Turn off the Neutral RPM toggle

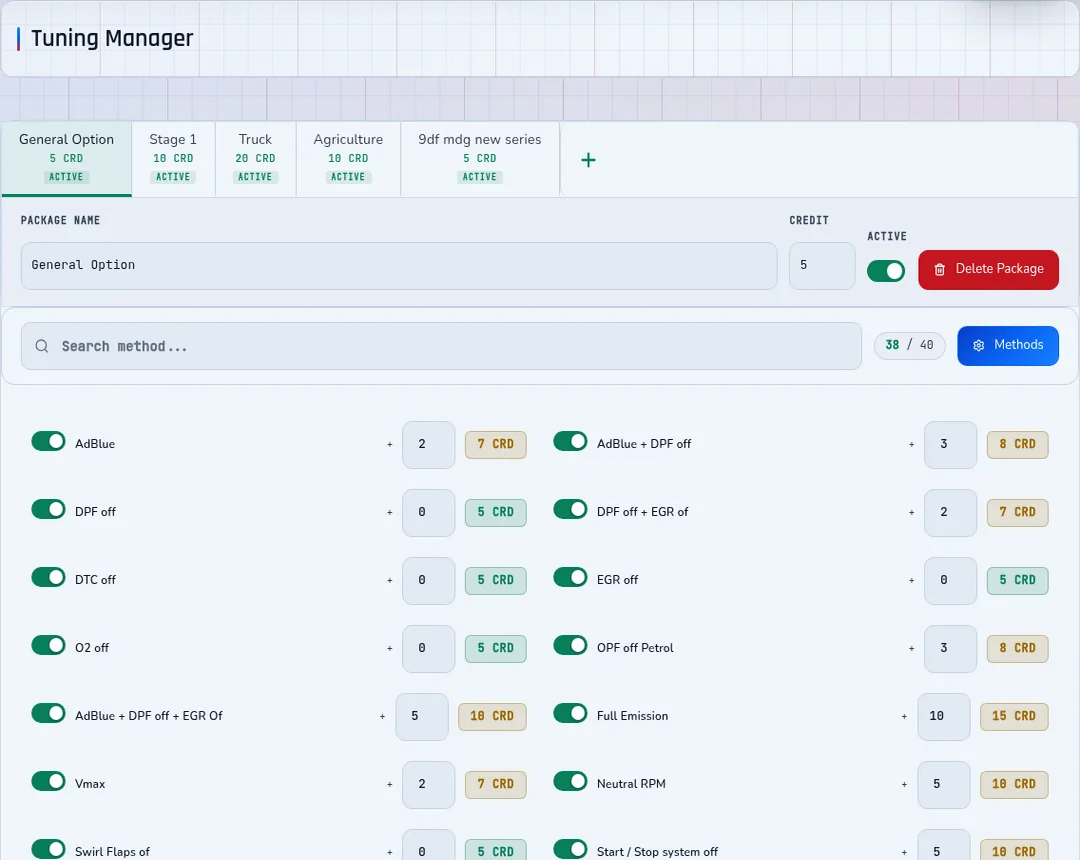point(570,781)
